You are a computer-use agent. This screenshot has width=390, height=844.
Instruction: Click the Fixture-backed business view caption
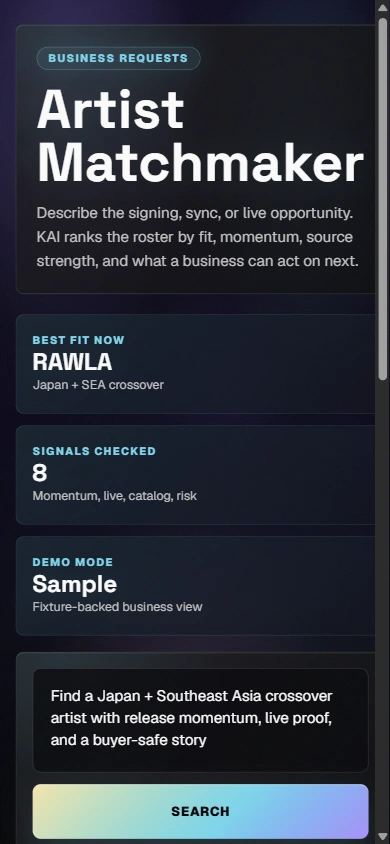(x=117, y=607)
